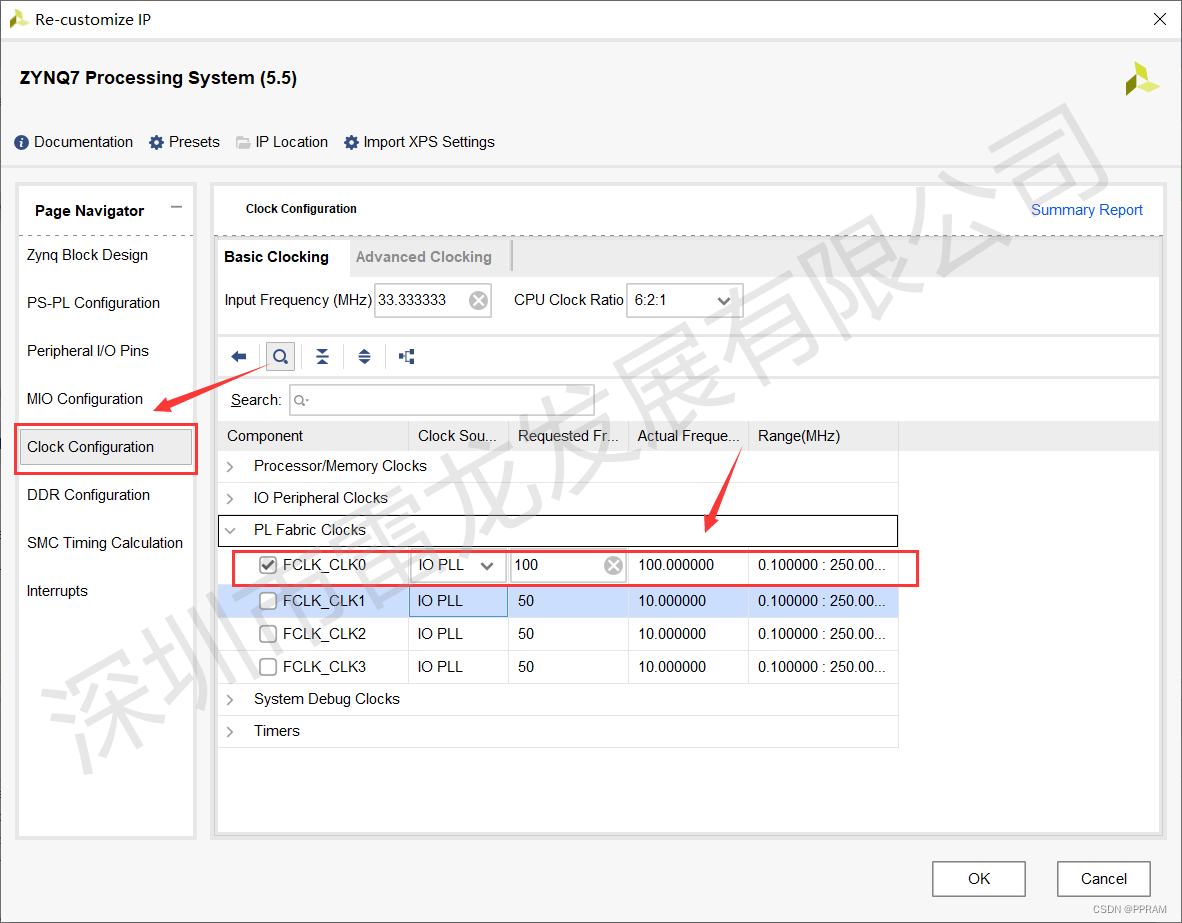Click the Expand All toolbar icon

coord(364,357)
